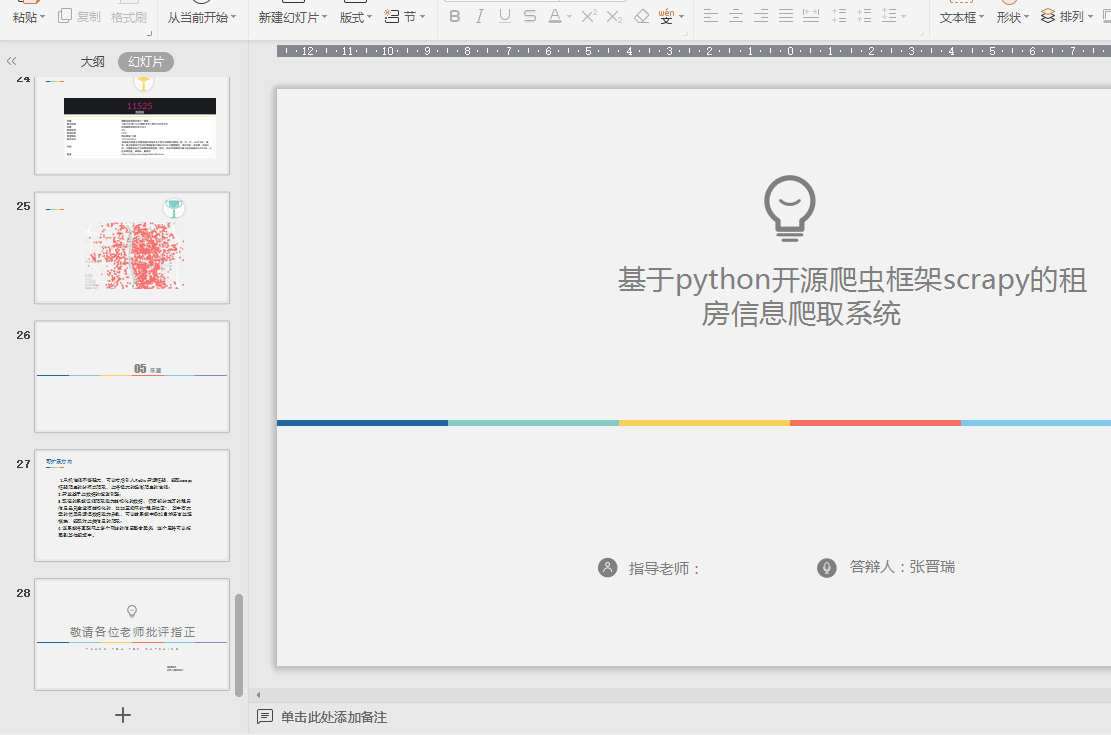Click the microphone icon beside 答辩人
This screenshot has width=1111, height=735.
click(826, 568)
